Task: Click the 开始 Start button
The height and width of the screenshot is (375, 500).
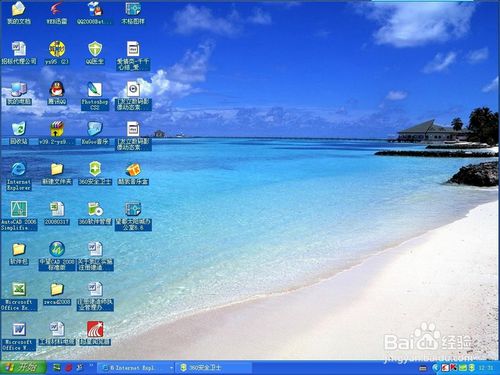Action: 23,367
